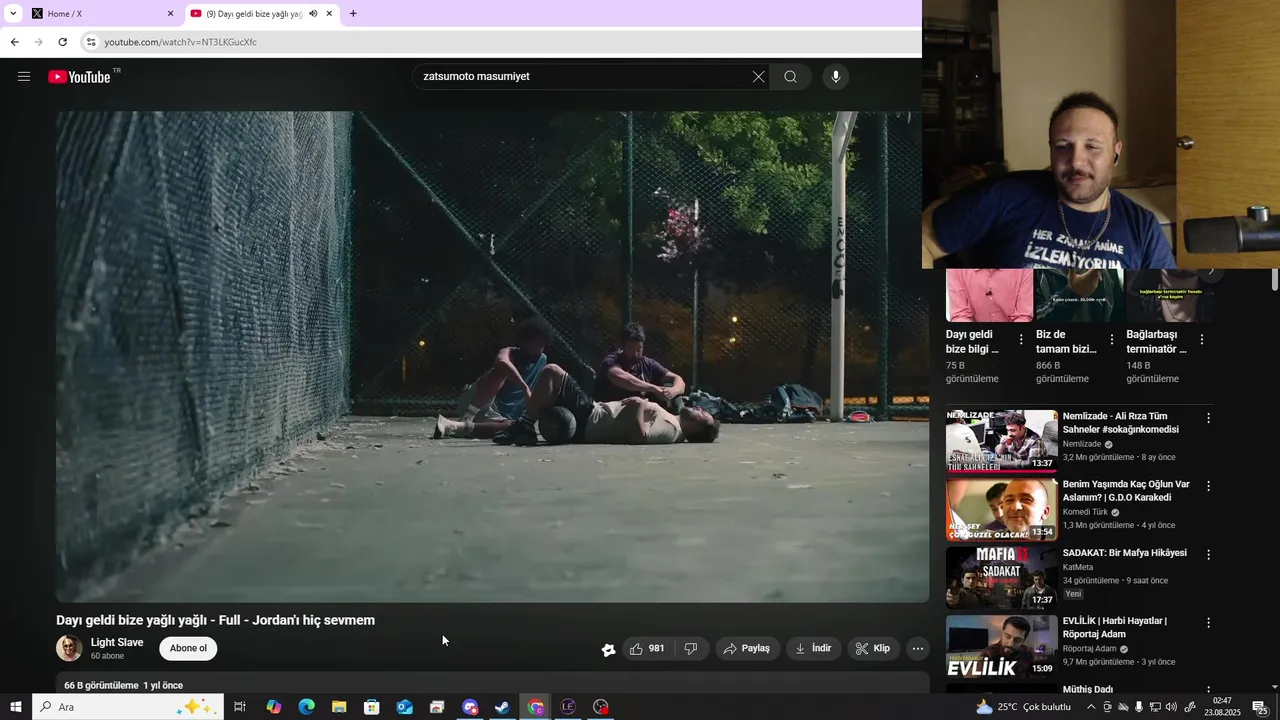Open Nemlizade Ali Rıza video thumbnail
1280x720 pixels.
[1001, 440]
